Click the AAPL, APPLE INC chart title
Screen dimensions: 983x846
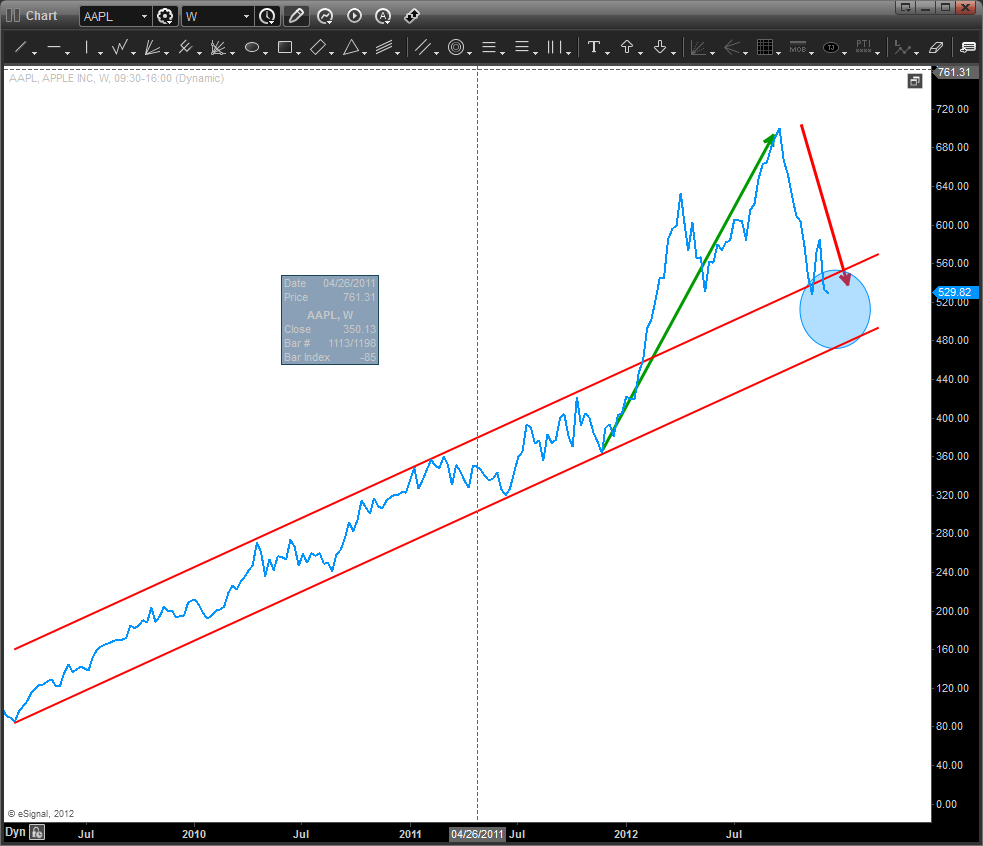(x=117, y=78)
